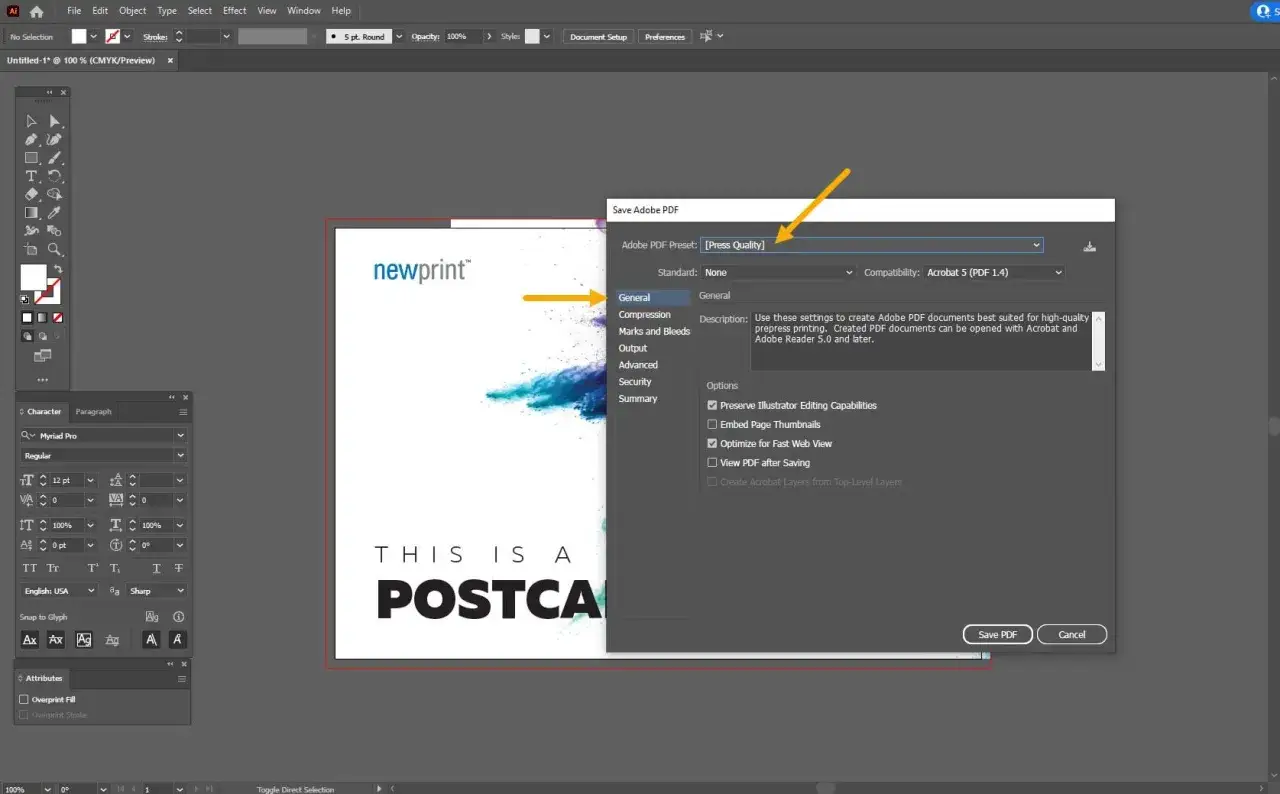Select the Direct Selection tool

(x=55, y=121)
